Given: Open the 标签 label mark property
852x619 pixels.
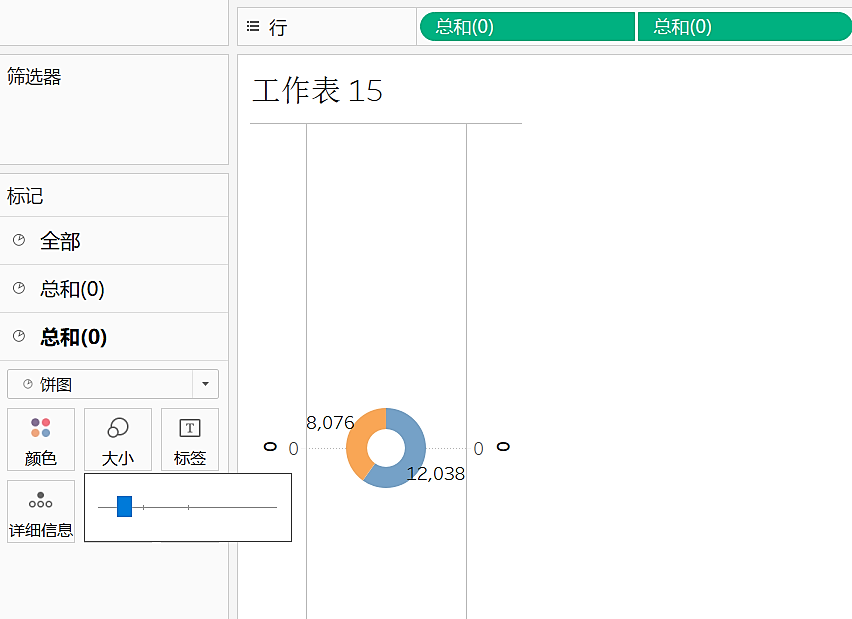Looking at the screenshot, I should [190, 439].
